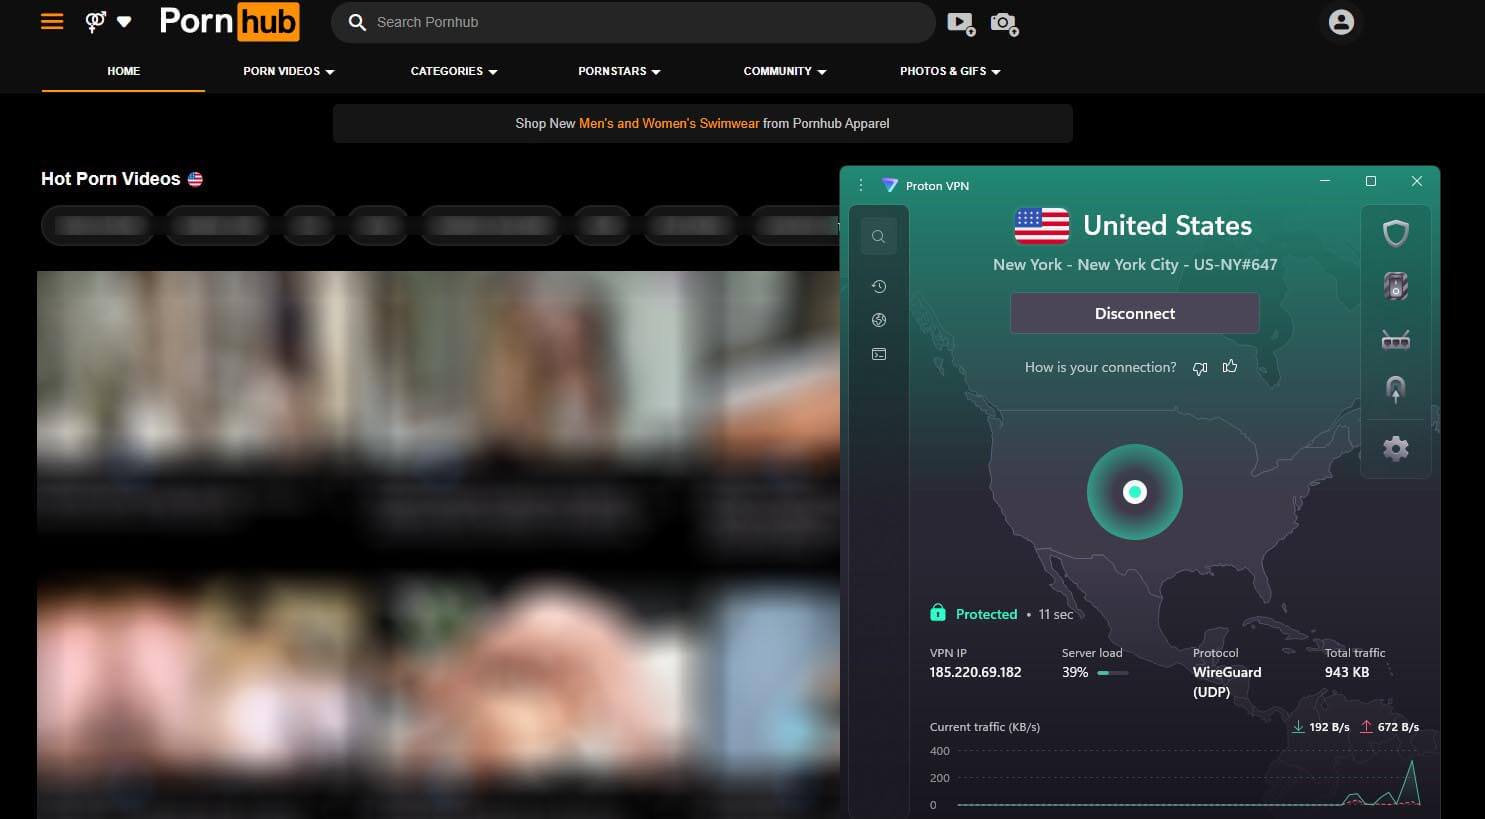Toggle Port Forwarding router icon in Proton VPN
Screen dimensions: 1485x819
tap(1396, 341)
